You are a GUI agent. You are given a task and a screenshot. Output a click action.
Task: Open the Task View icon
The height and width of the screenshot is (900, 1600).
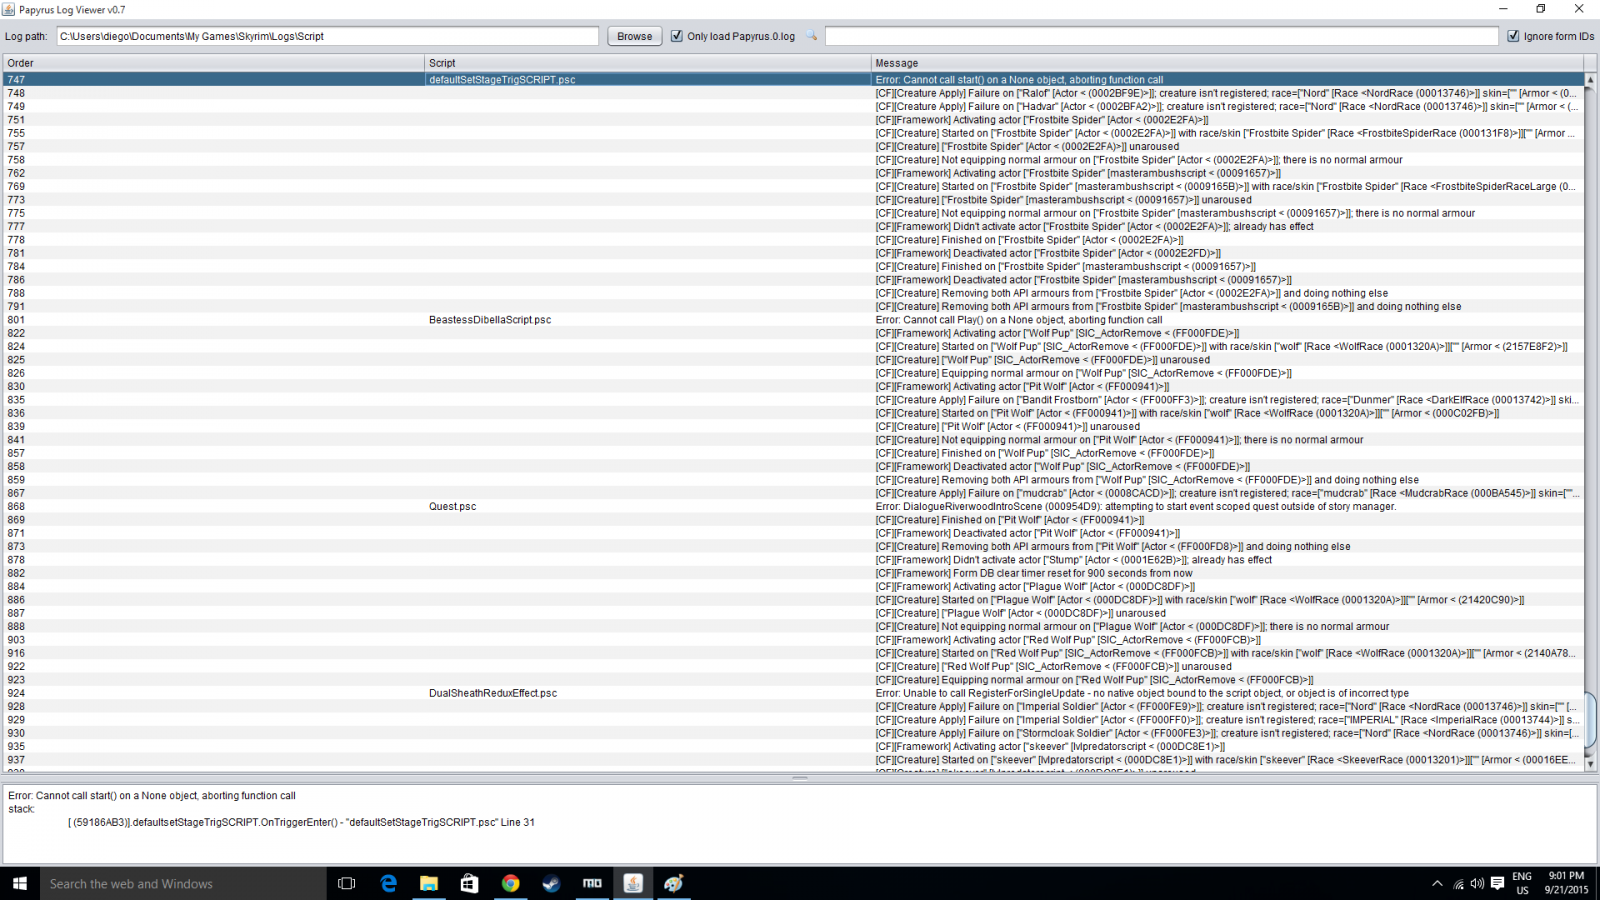point(347,883)
